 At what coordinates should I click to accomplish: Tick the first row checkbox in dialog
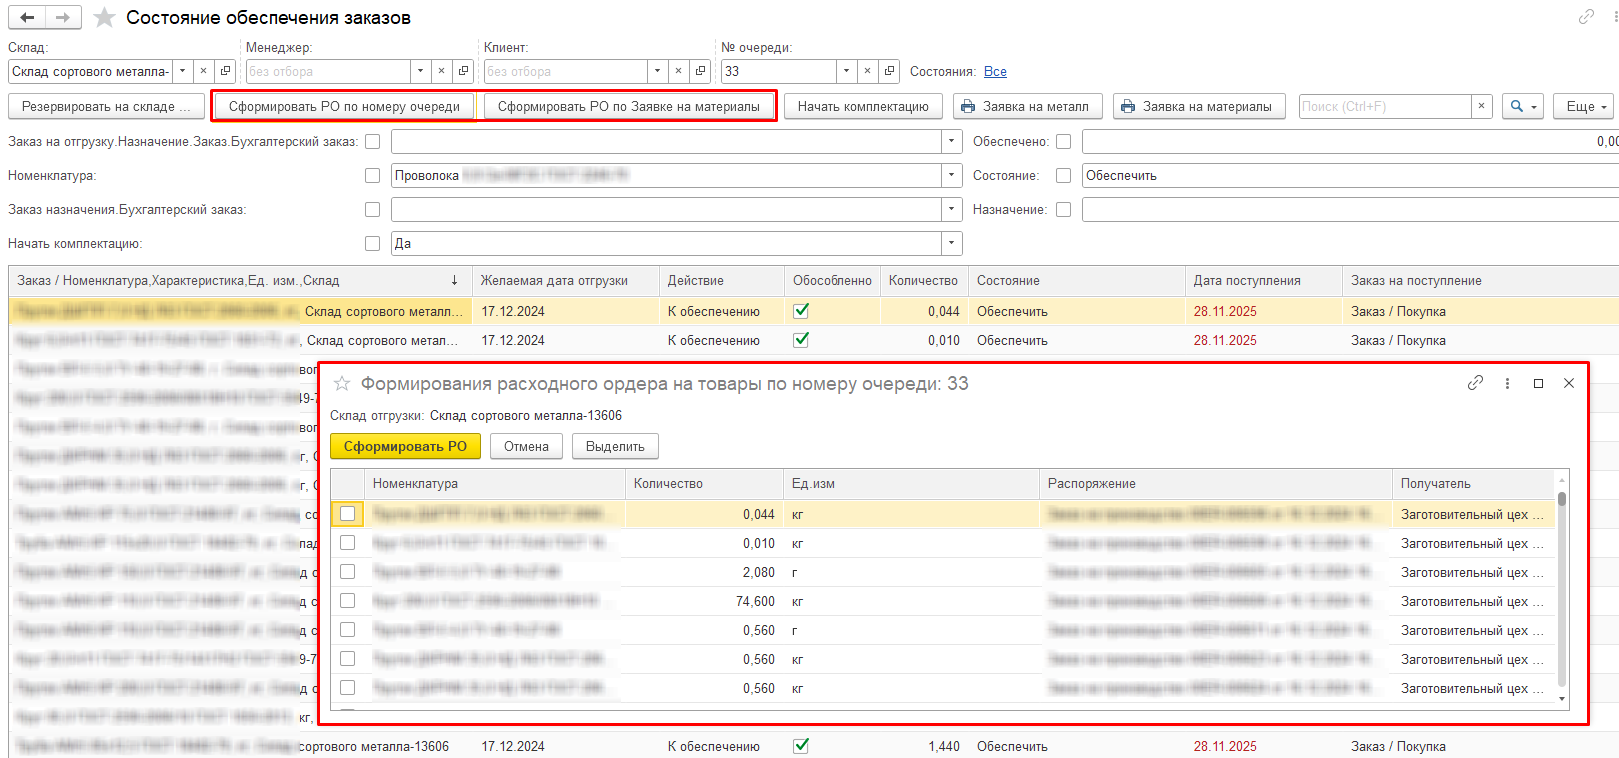[347, 514]
